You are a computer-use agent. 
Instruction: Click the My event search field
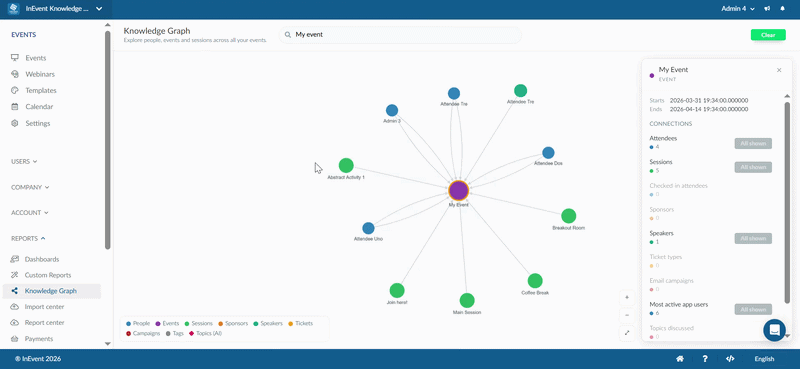pyautogui.click(x=401, y=35)
